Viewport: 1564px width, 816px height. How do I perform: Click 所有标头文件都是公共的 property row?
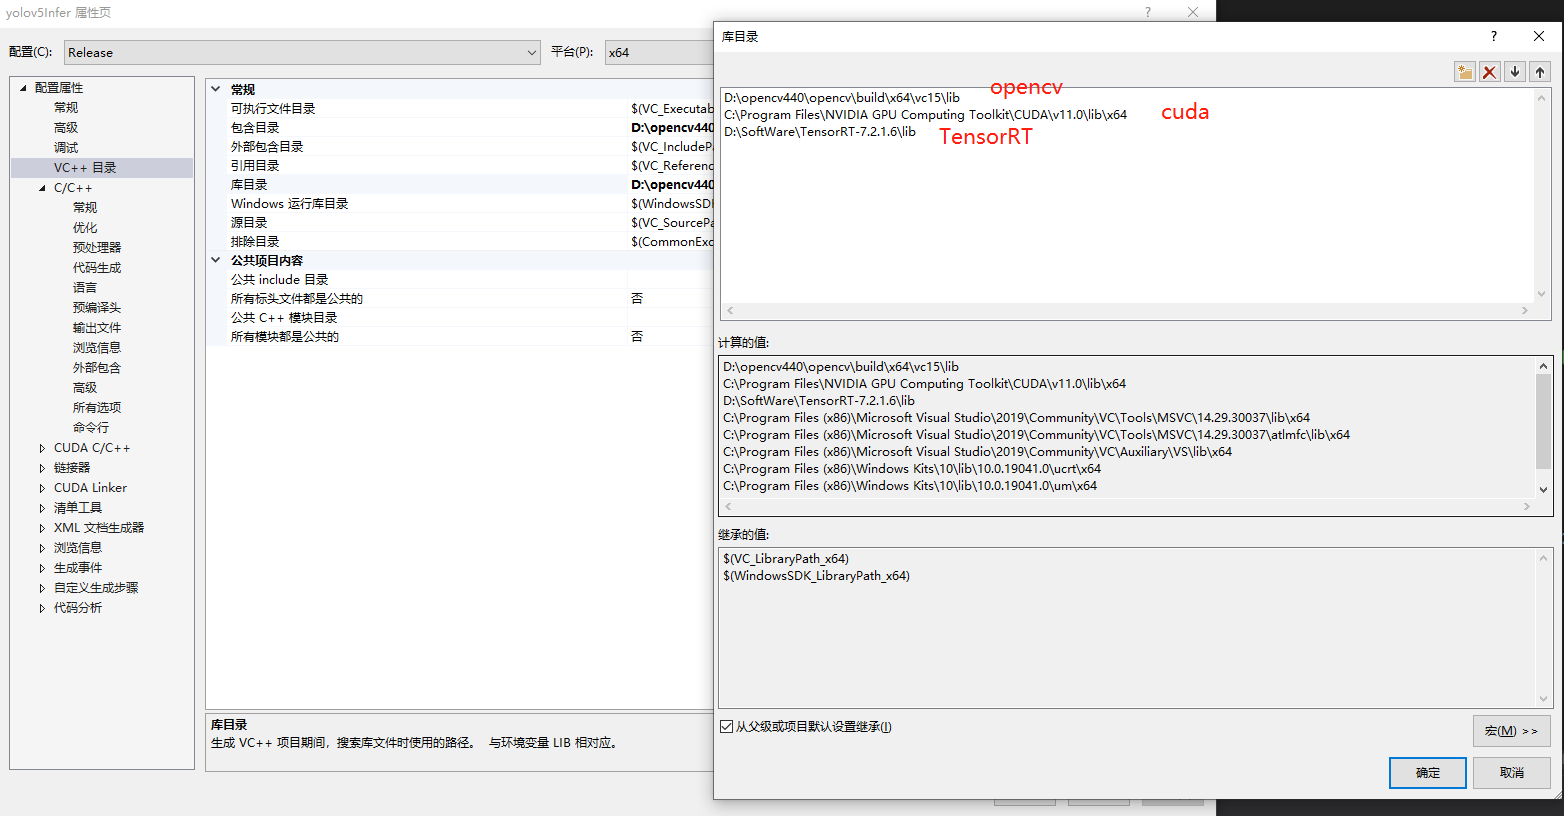tap(461, 298)
